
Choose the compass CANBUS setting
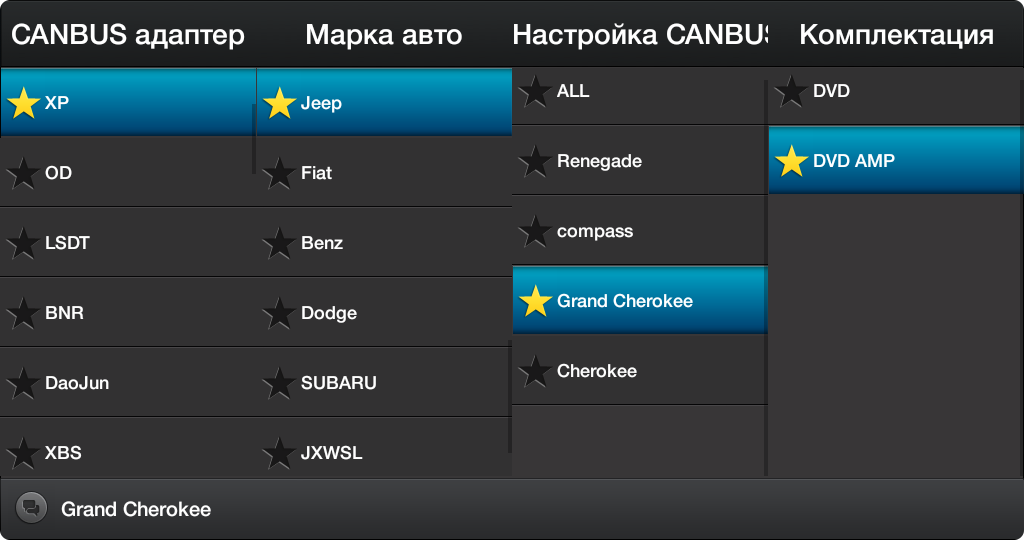640,230
